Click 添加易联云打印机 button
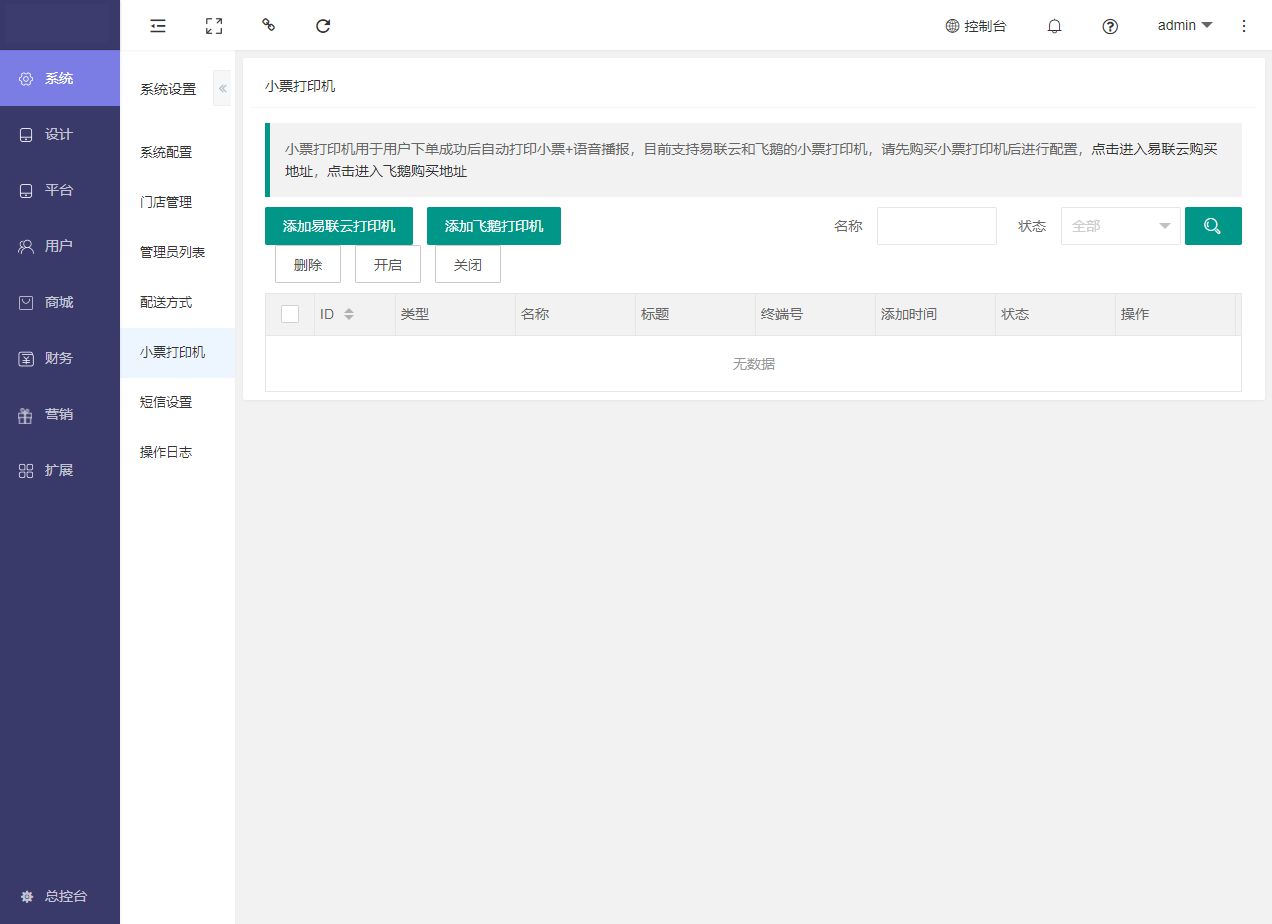Screen dimensions: 1272x924 pos(339,226)
